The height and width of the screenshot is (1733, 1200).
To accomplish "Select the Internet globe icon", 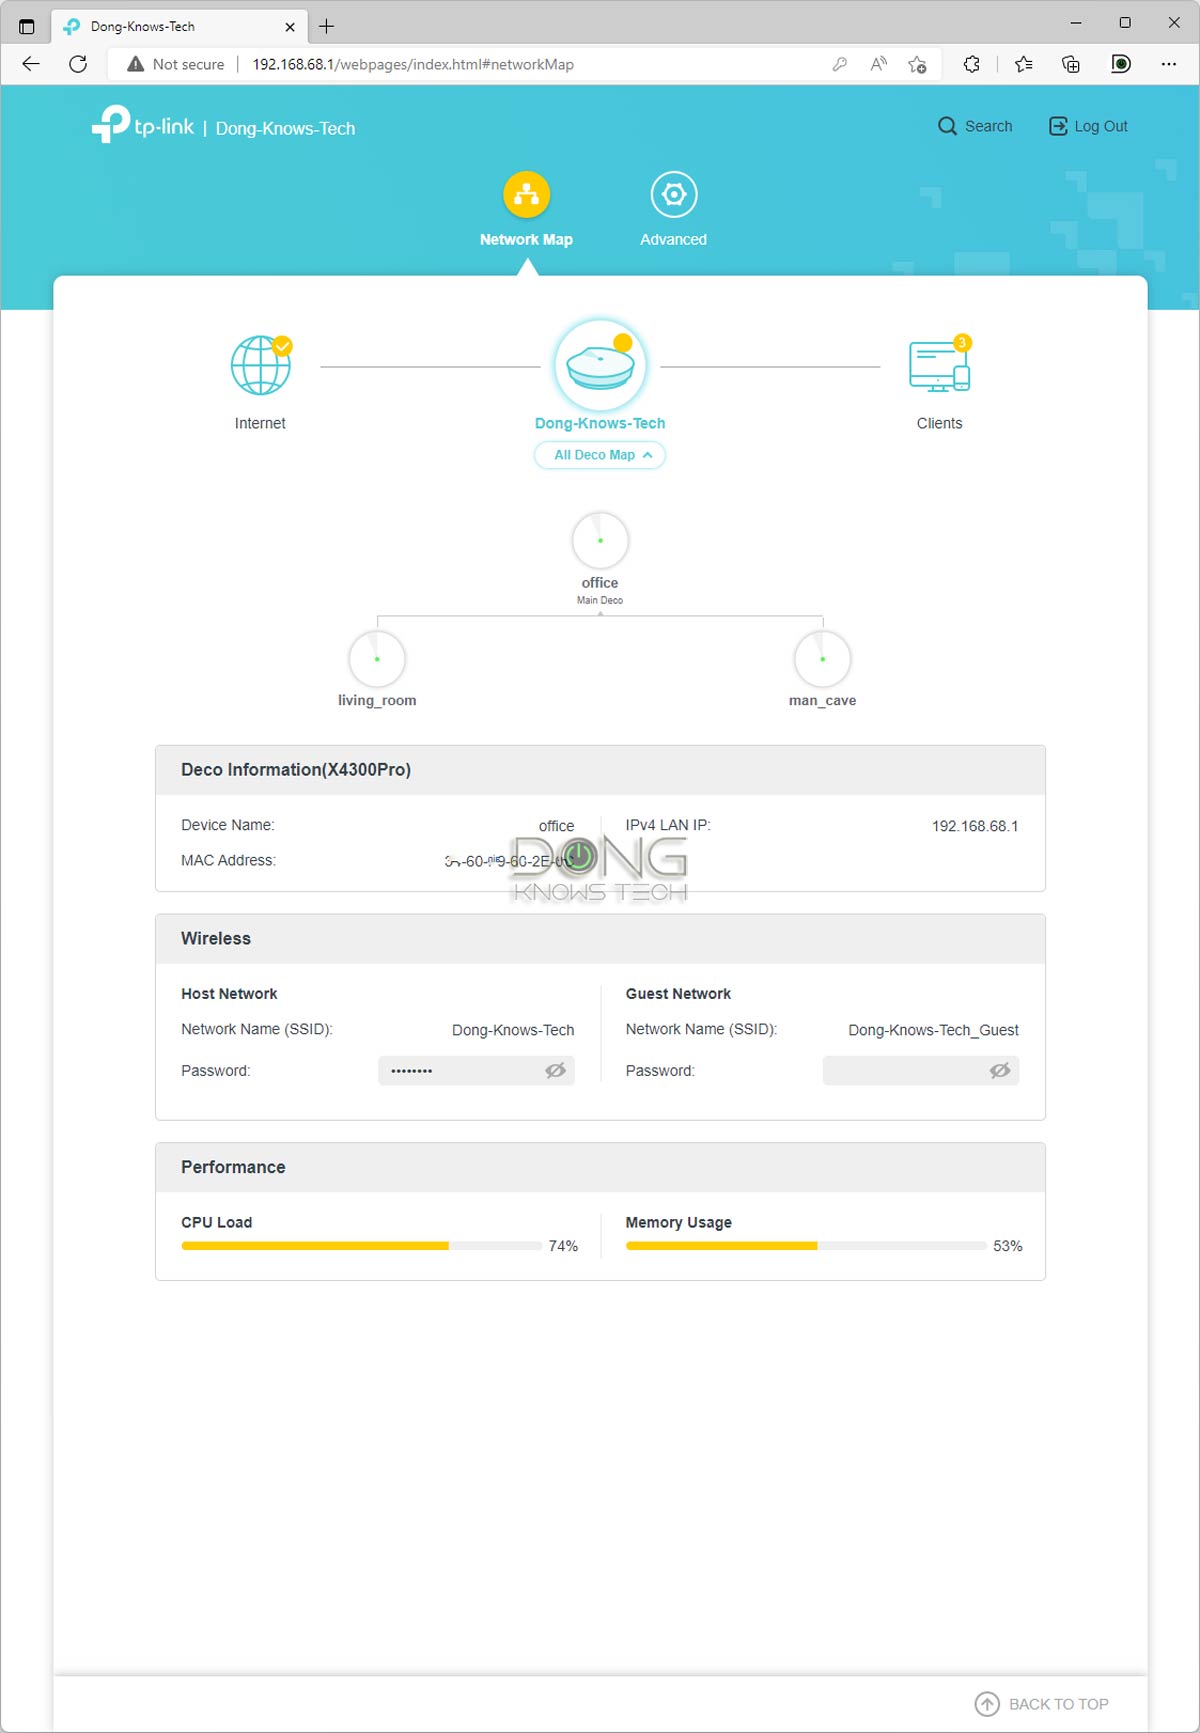I will click(x=261, y=365).
